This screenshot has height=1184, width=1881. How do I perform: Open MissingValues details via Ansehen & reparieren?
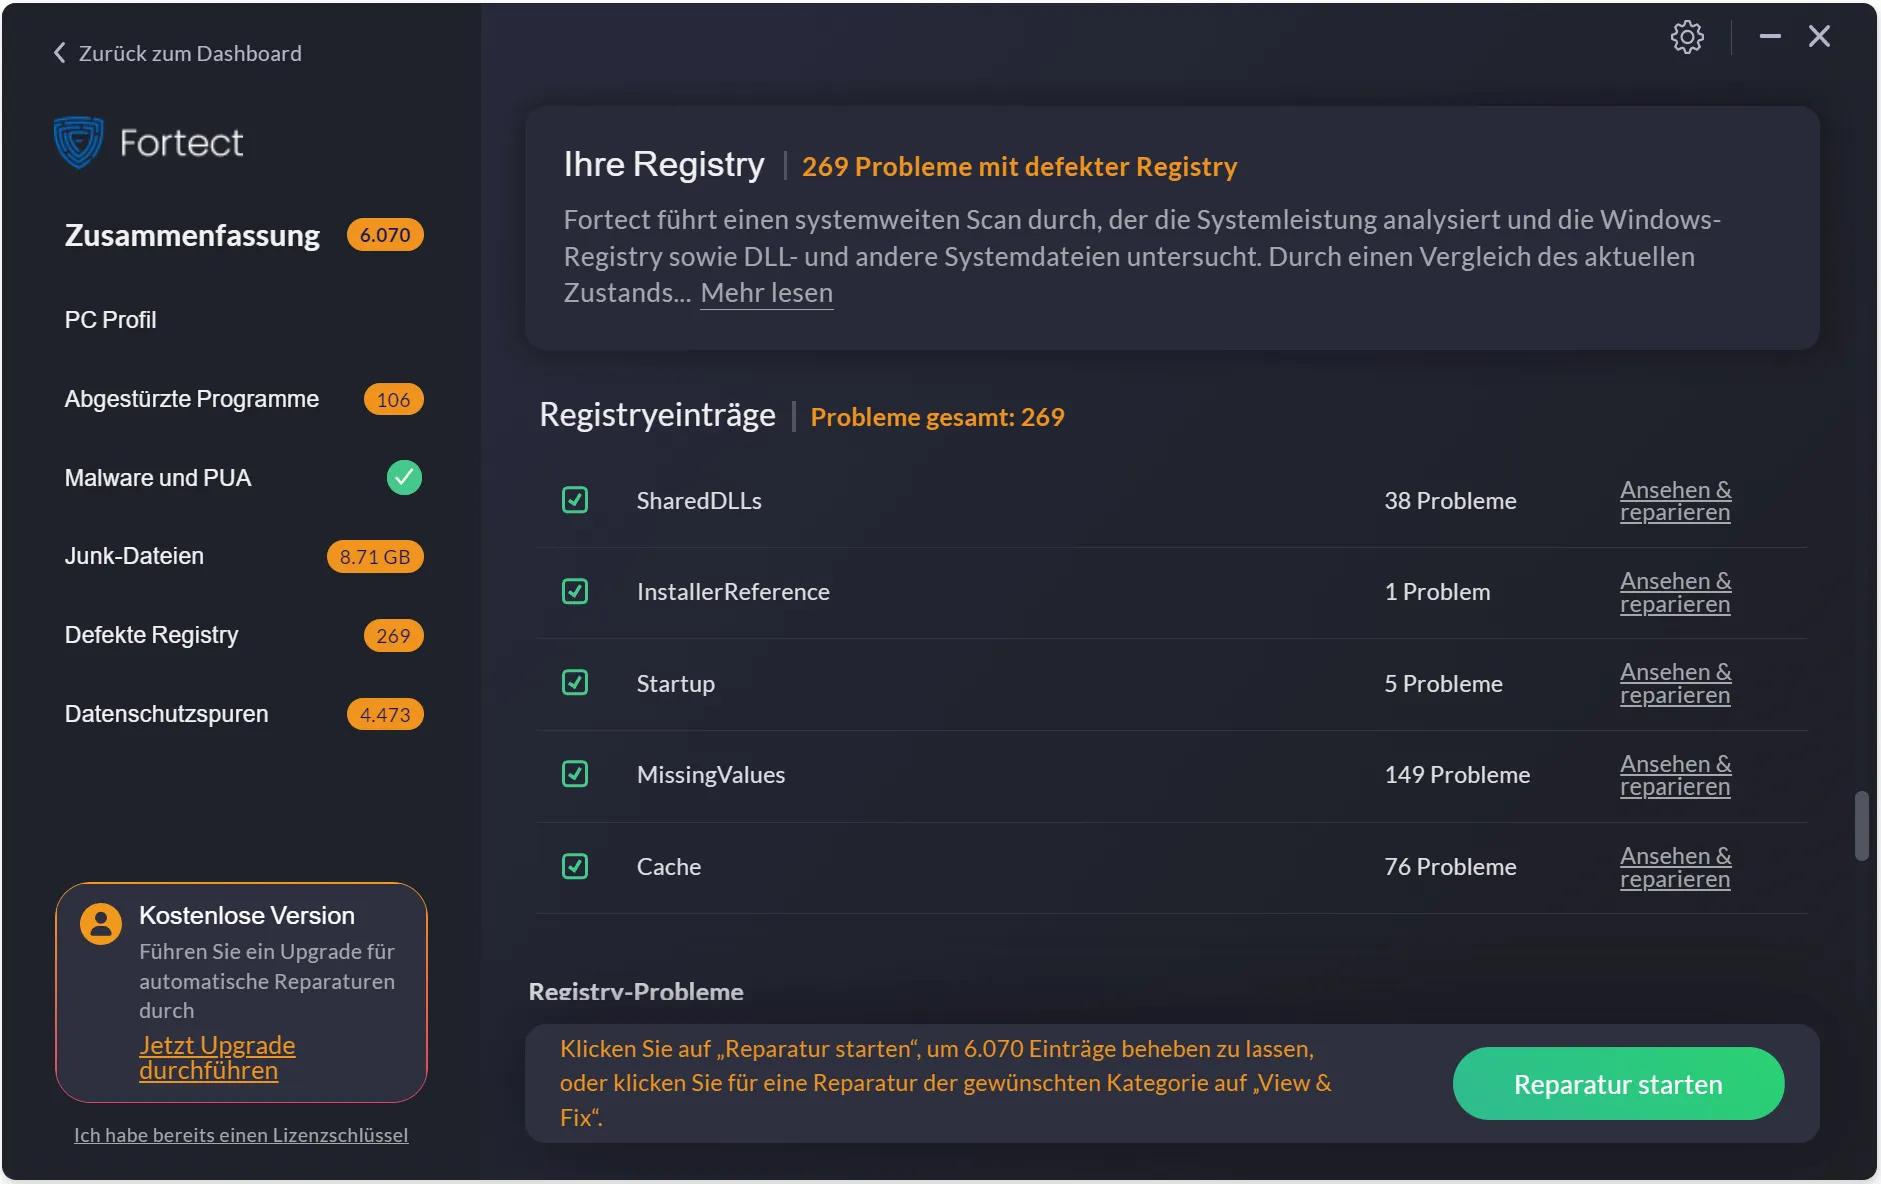(1675, 776)
